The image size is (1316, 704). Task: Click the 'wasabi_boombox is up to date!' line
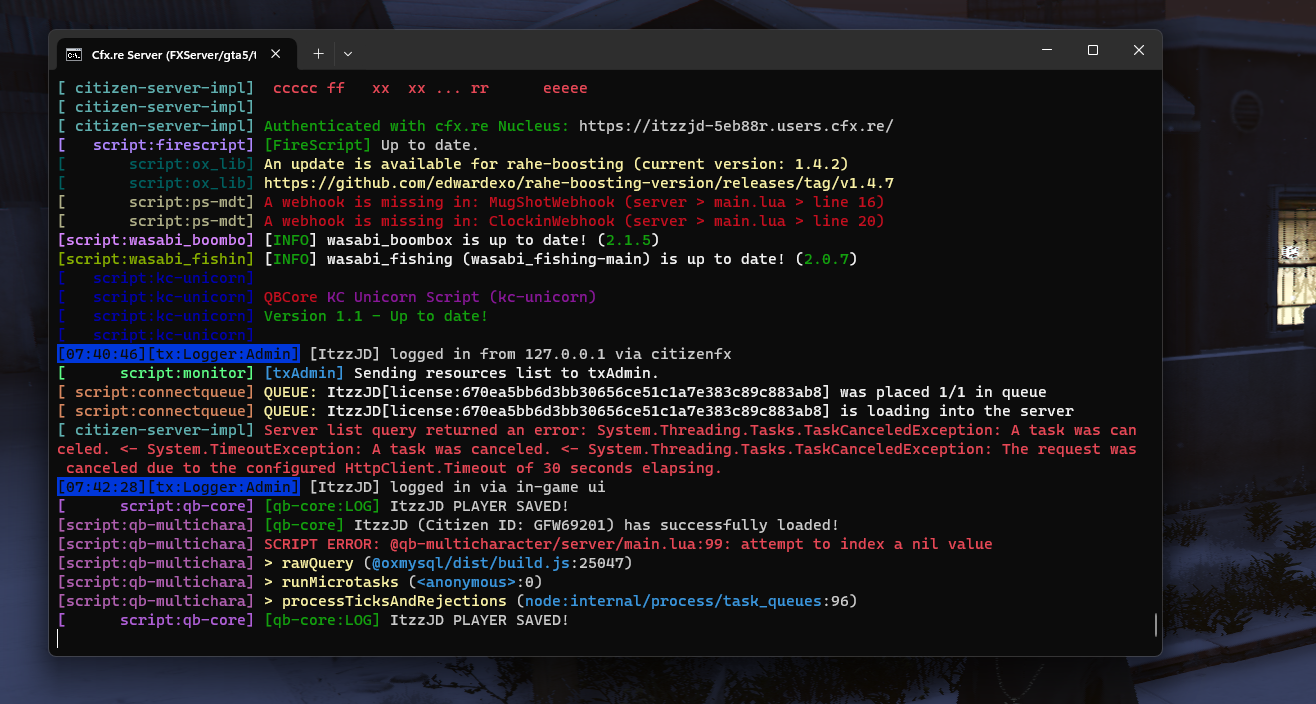click(x=461, y=240)
